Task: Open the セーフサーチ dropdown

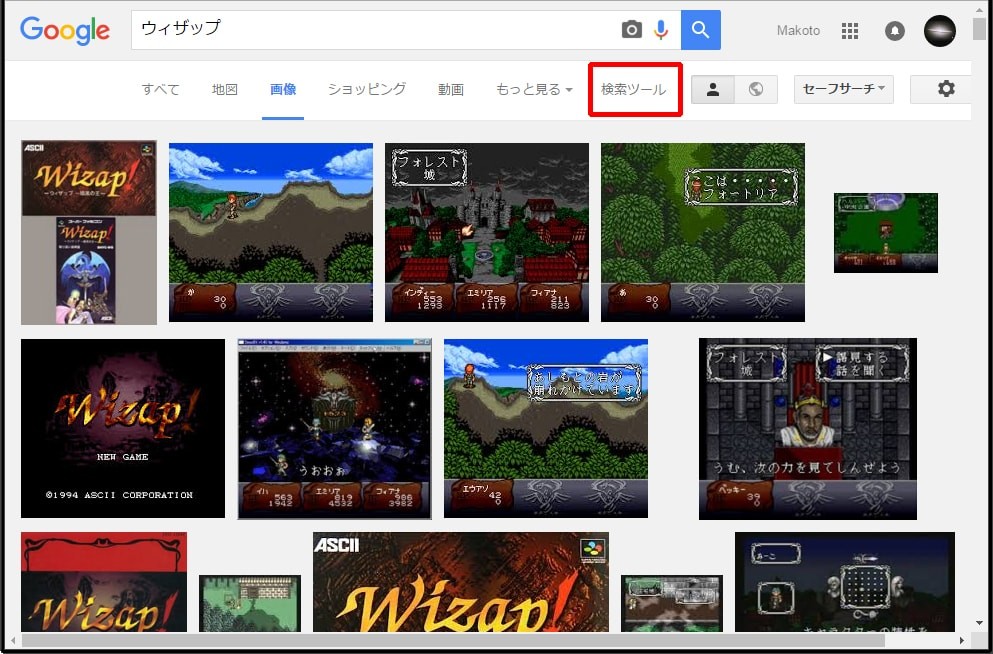Action: pos(844,89)
